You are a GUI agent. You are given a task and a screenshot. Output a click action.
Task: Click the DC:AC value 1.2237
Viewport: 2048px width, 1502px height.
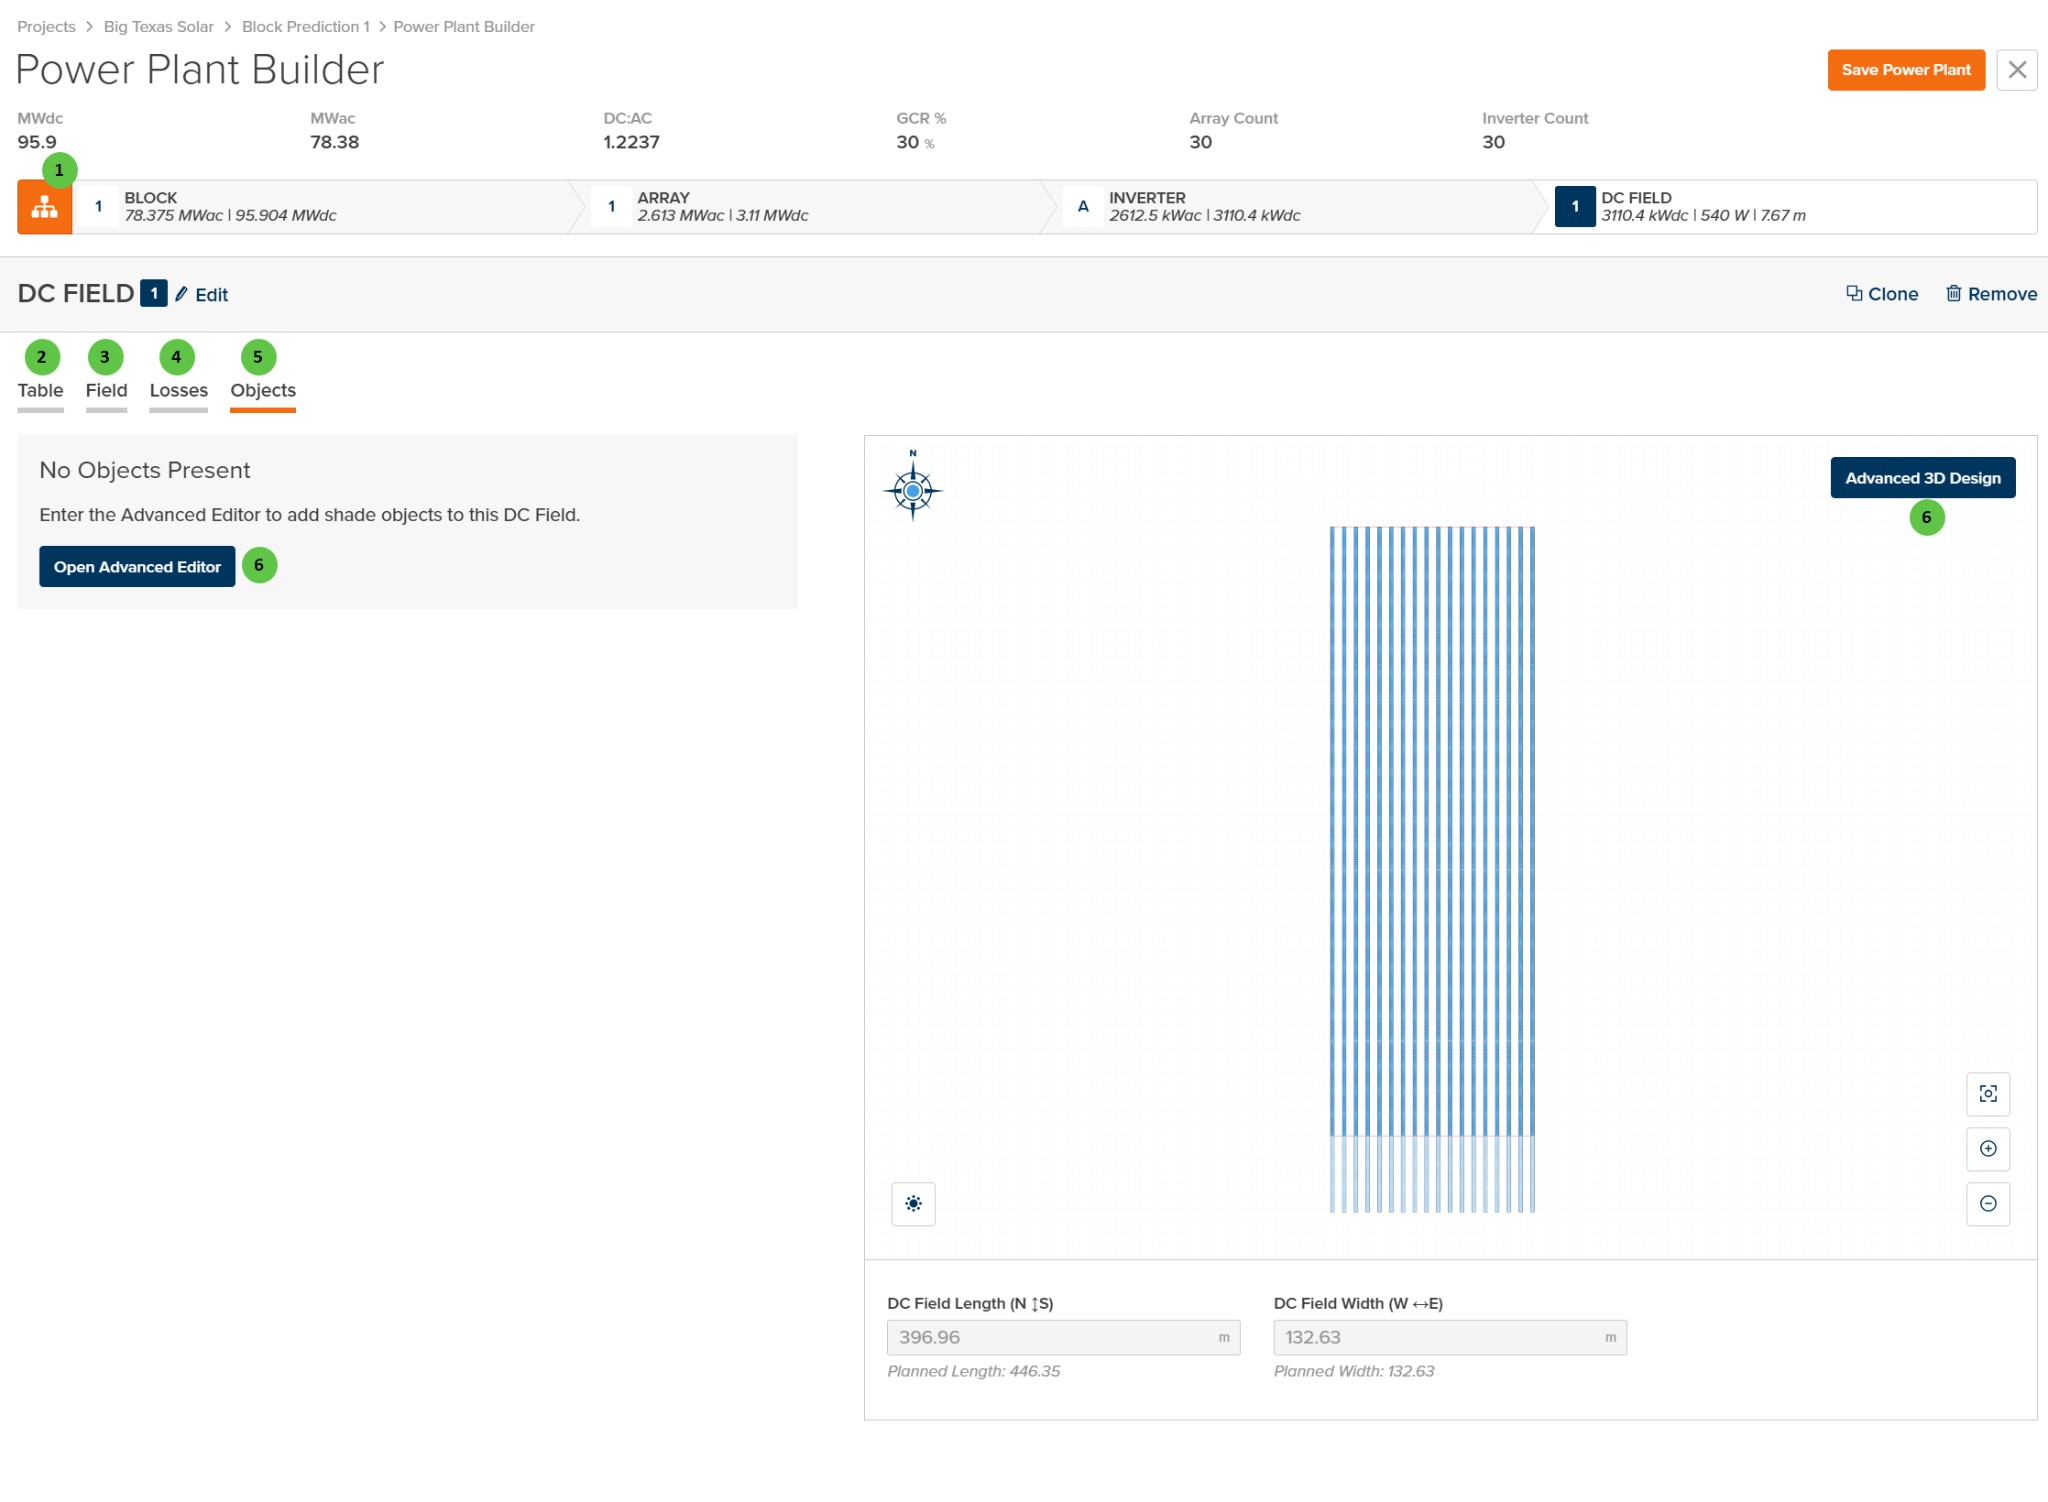pyautogui.click(x=631, y=142)
